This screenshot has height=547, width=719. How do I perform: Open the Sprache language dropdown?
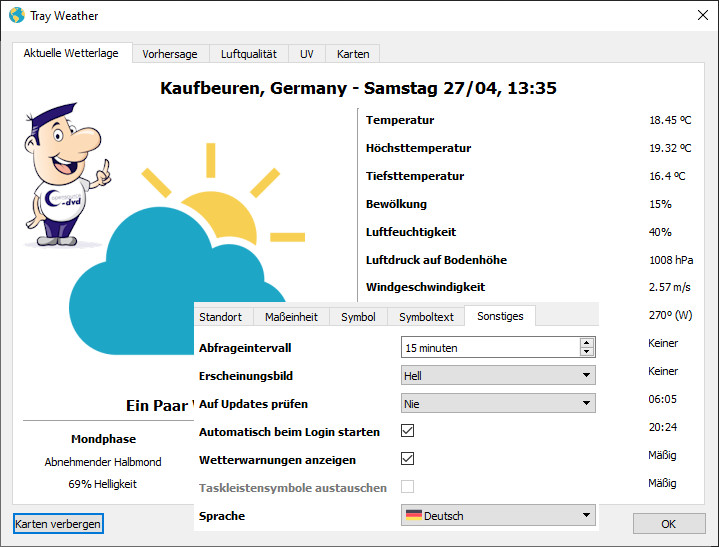point(497,516)
